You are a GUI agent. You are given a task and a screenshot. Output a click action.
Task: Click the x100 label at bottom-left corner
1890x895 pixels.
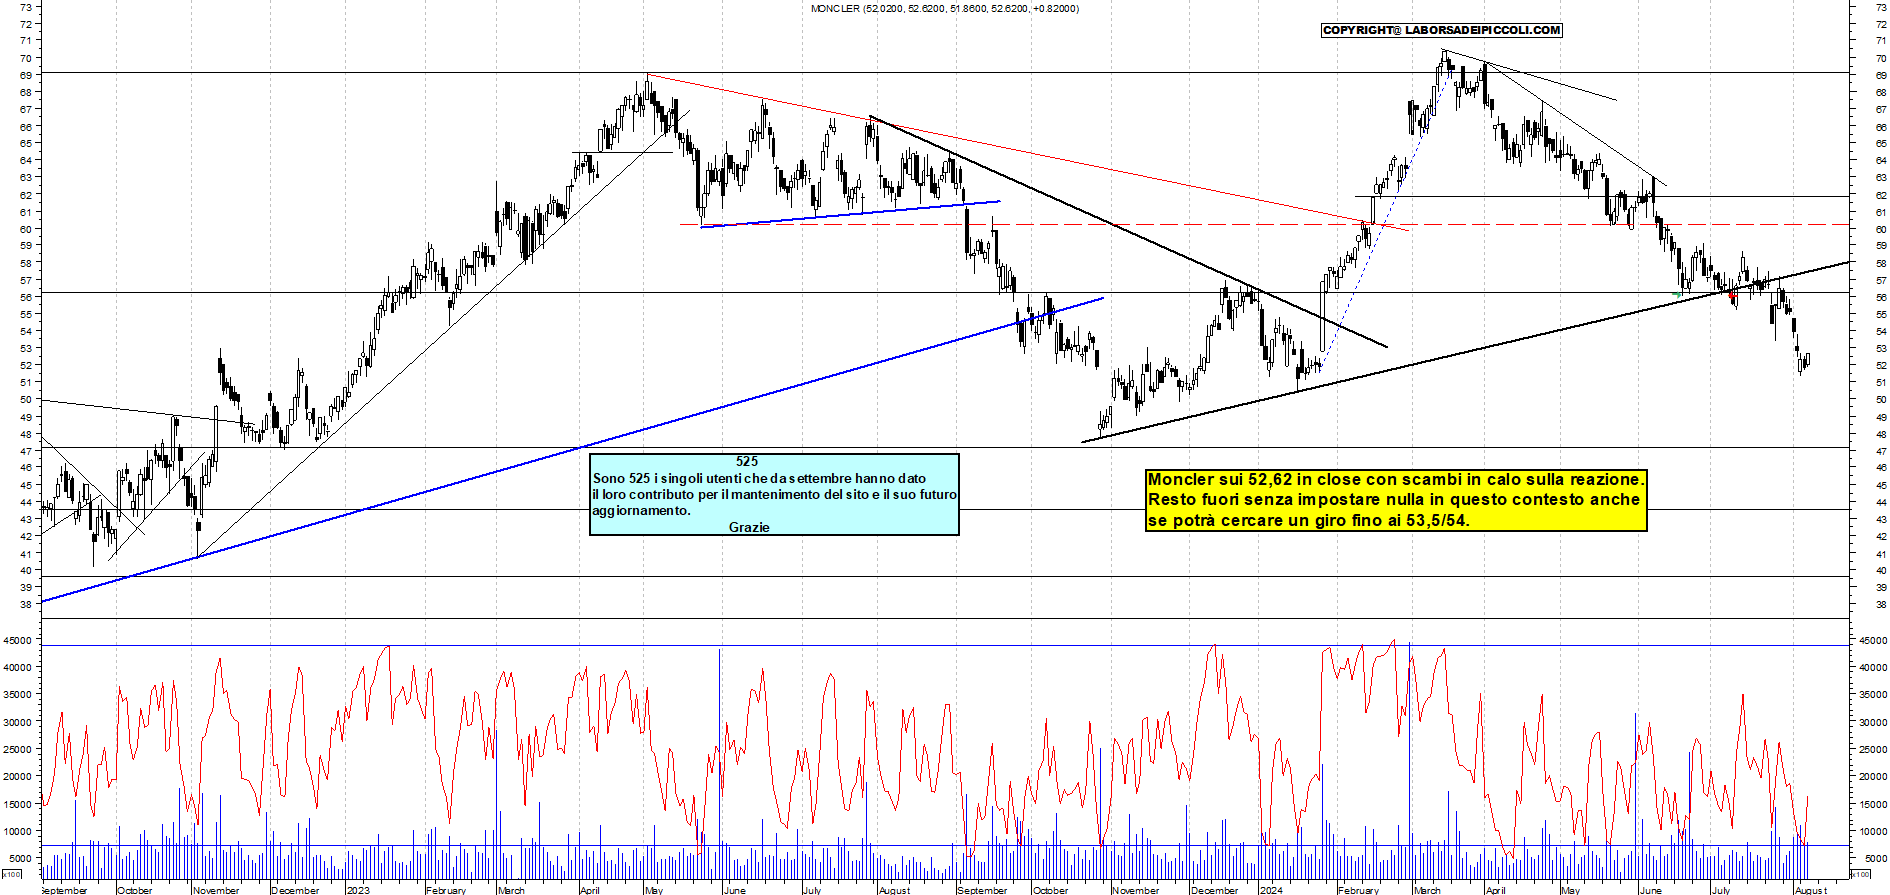[12, 874]
